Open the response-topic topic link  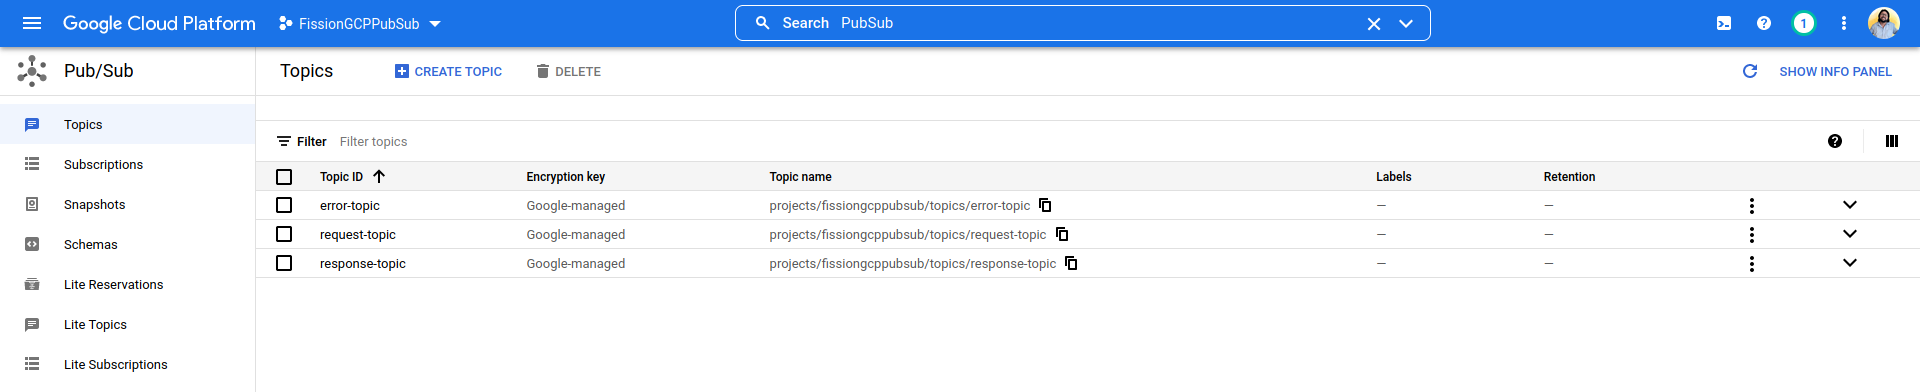tap(363, 263)
